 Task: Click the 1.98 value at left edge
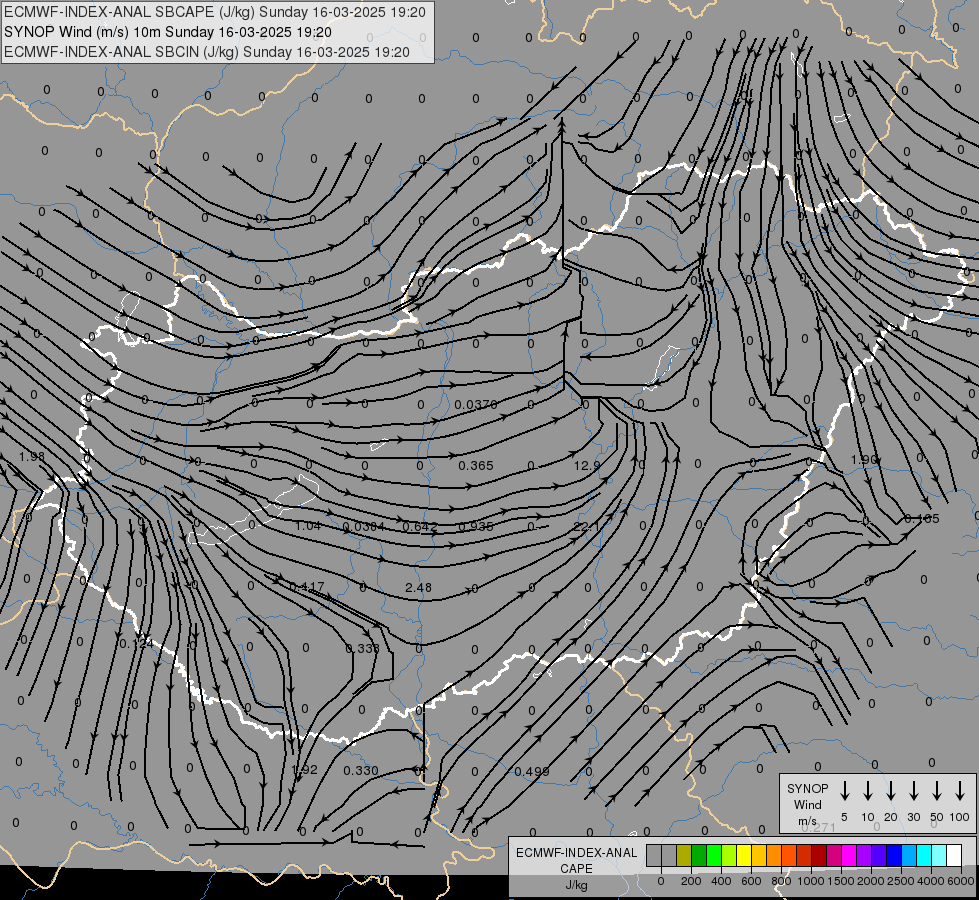pyautogui.click(x=32, y=457)
